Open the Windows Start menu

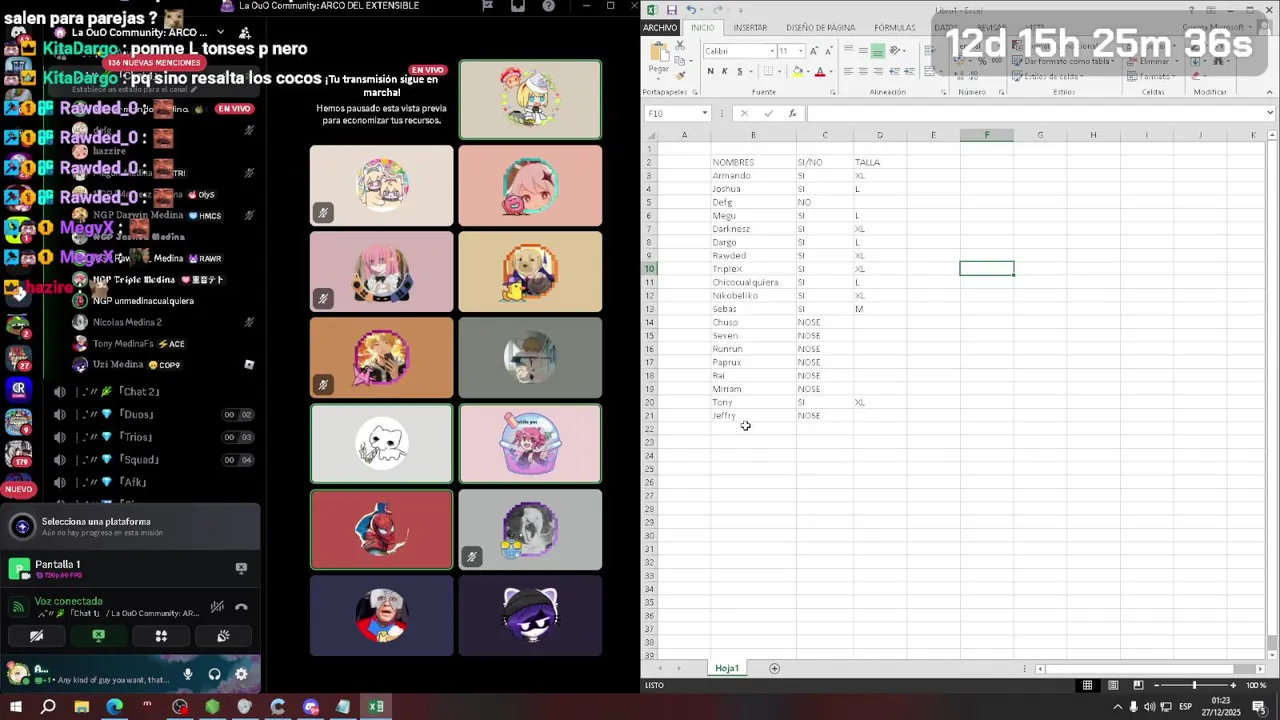tap(16, 707)
